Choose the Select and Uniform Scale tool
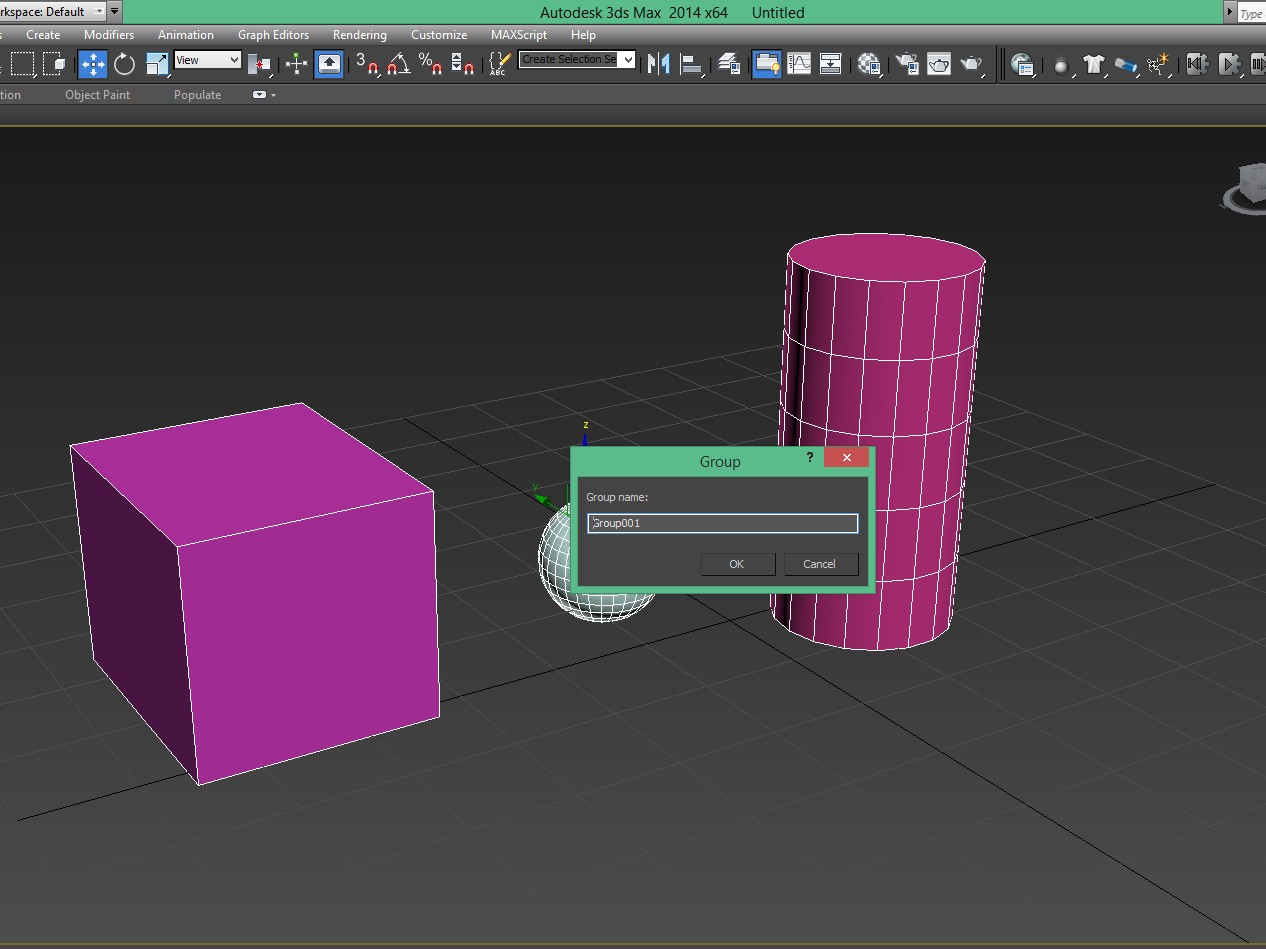Image resolution: width=1266 pixels, height=949 pixels. pyautogui.click(x=157, y=64)
